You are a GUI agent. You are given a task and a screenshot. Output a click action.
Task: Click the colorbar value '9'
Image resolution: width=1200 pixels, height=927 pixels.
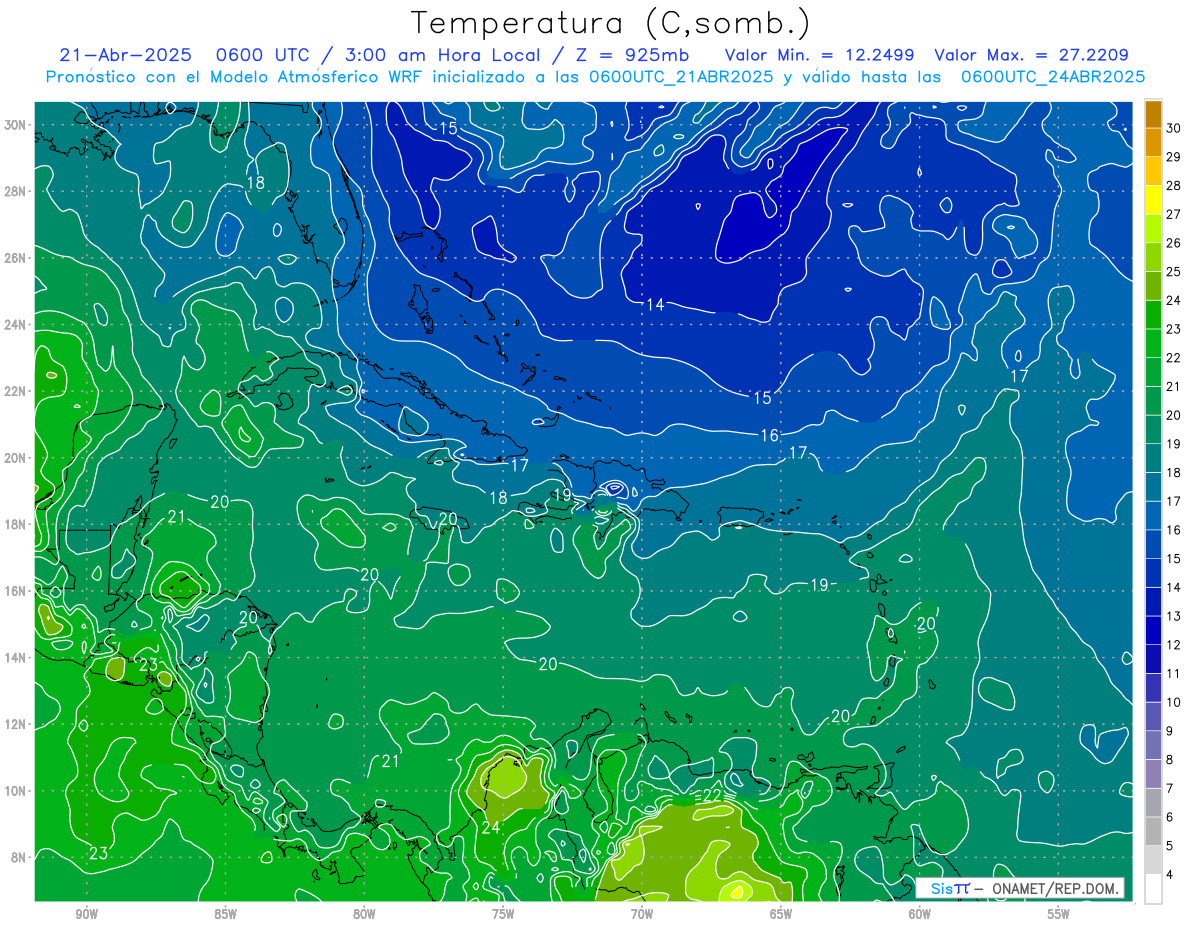(x=1170, y=731)
